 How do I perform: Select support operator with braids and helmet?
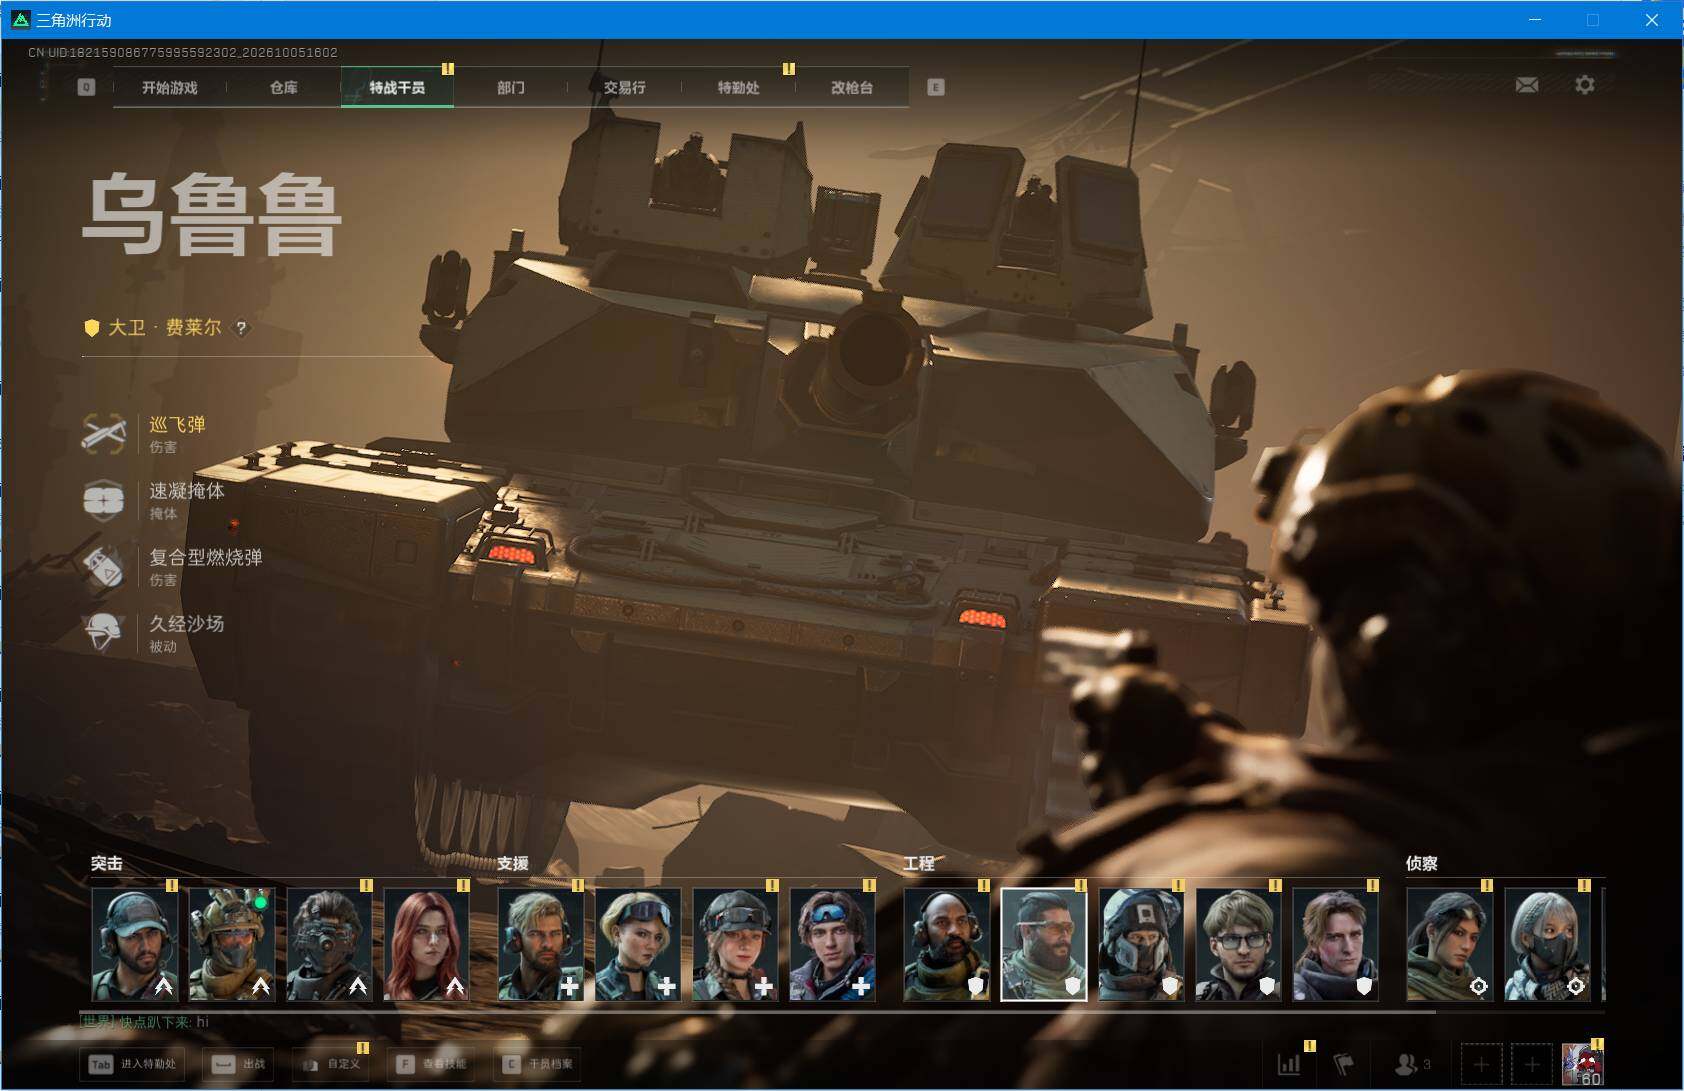735,945
